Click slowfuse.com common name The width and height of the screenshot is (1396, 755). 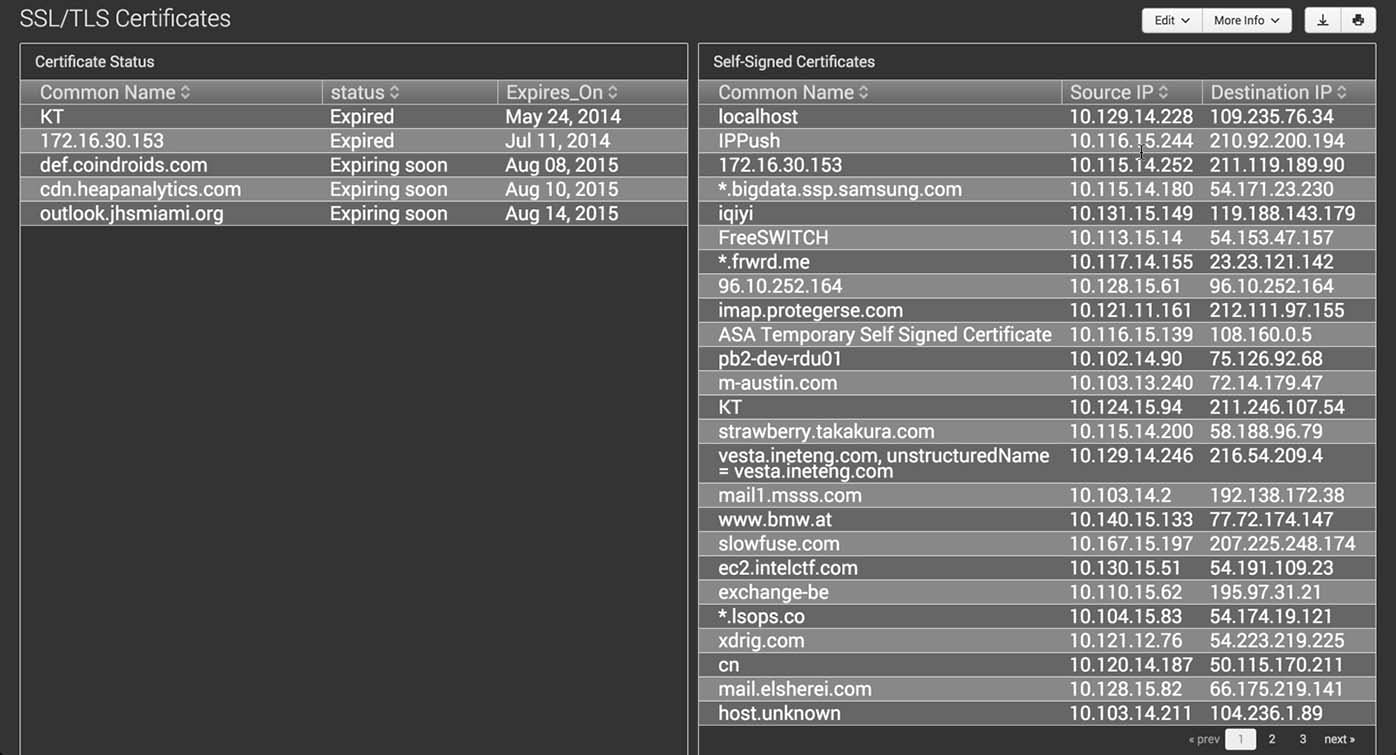pyautogui.click(x=779, y=544)
